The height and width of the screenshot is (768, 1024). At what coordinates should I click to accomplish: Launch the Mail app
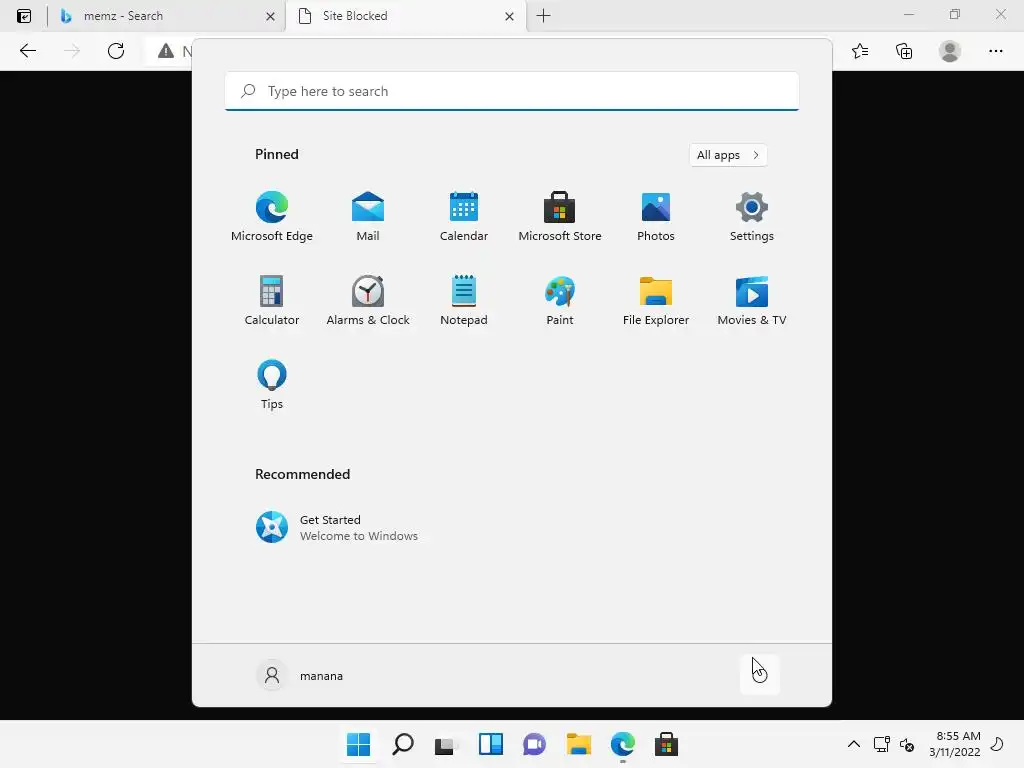click(x=368, y=216)
